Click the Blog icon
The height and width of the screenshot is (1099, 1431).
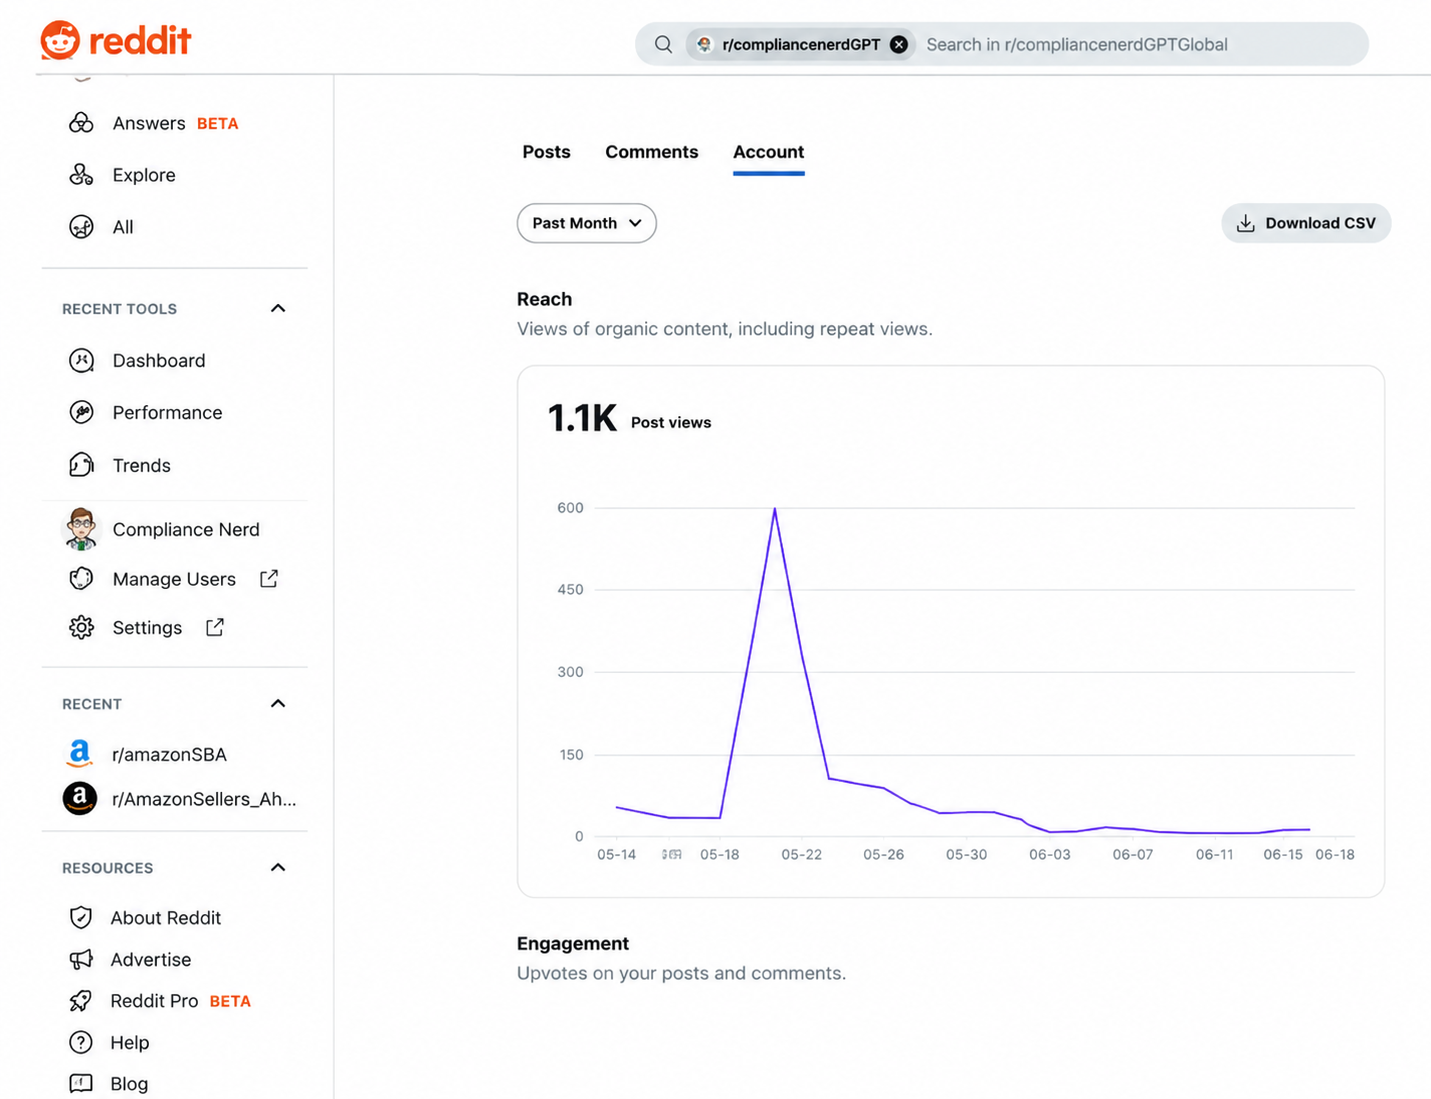[81, 1083]
